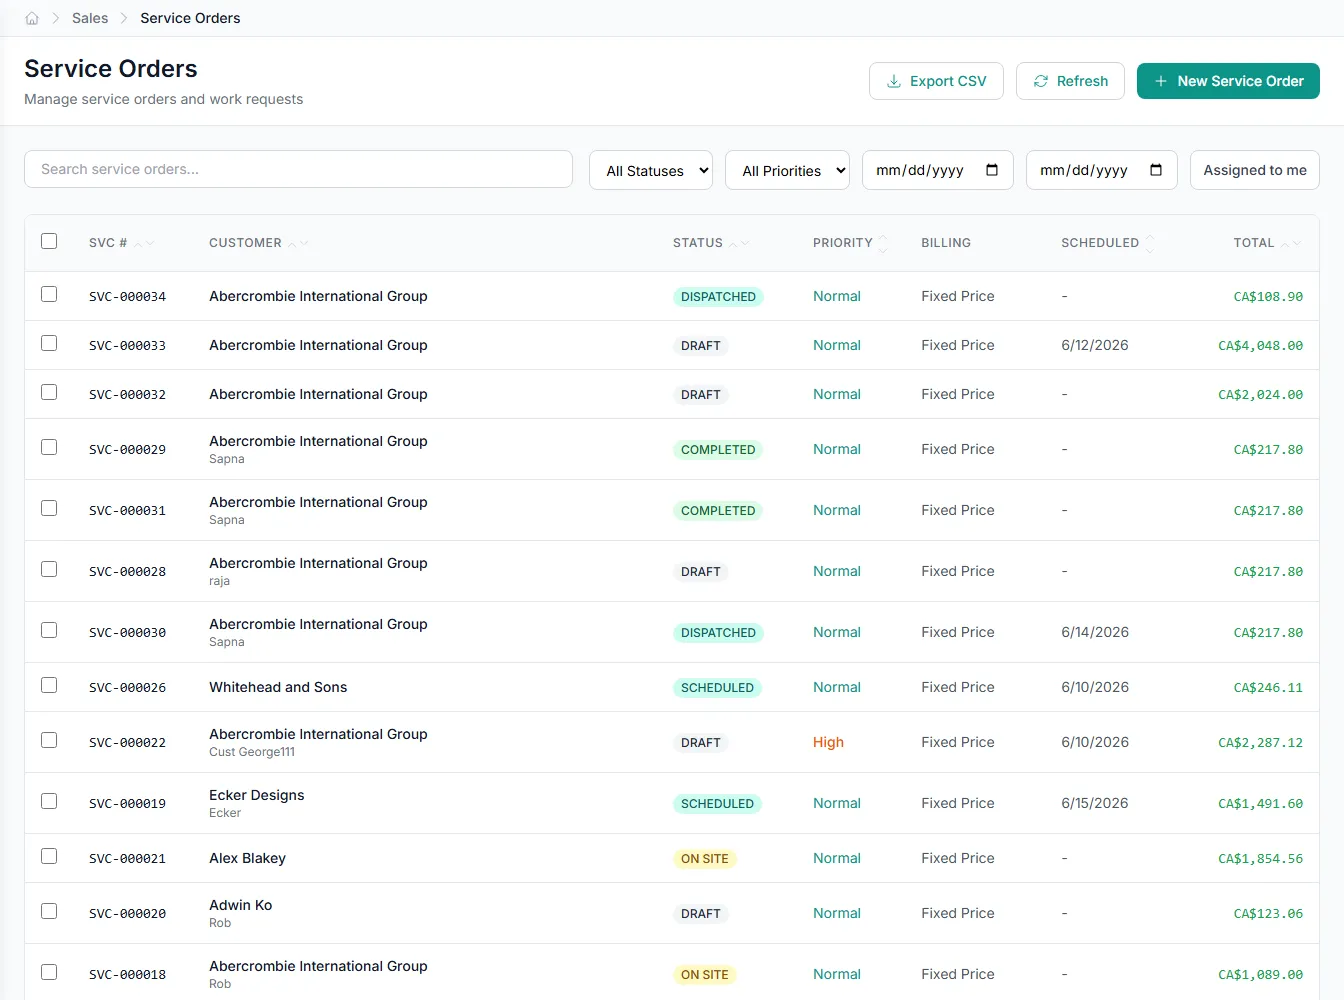Viewport: 1344px width, 1000px height.
Task: Click the High priority on SVC-000022
Action: pyautogui.click(x=828, y=742)
